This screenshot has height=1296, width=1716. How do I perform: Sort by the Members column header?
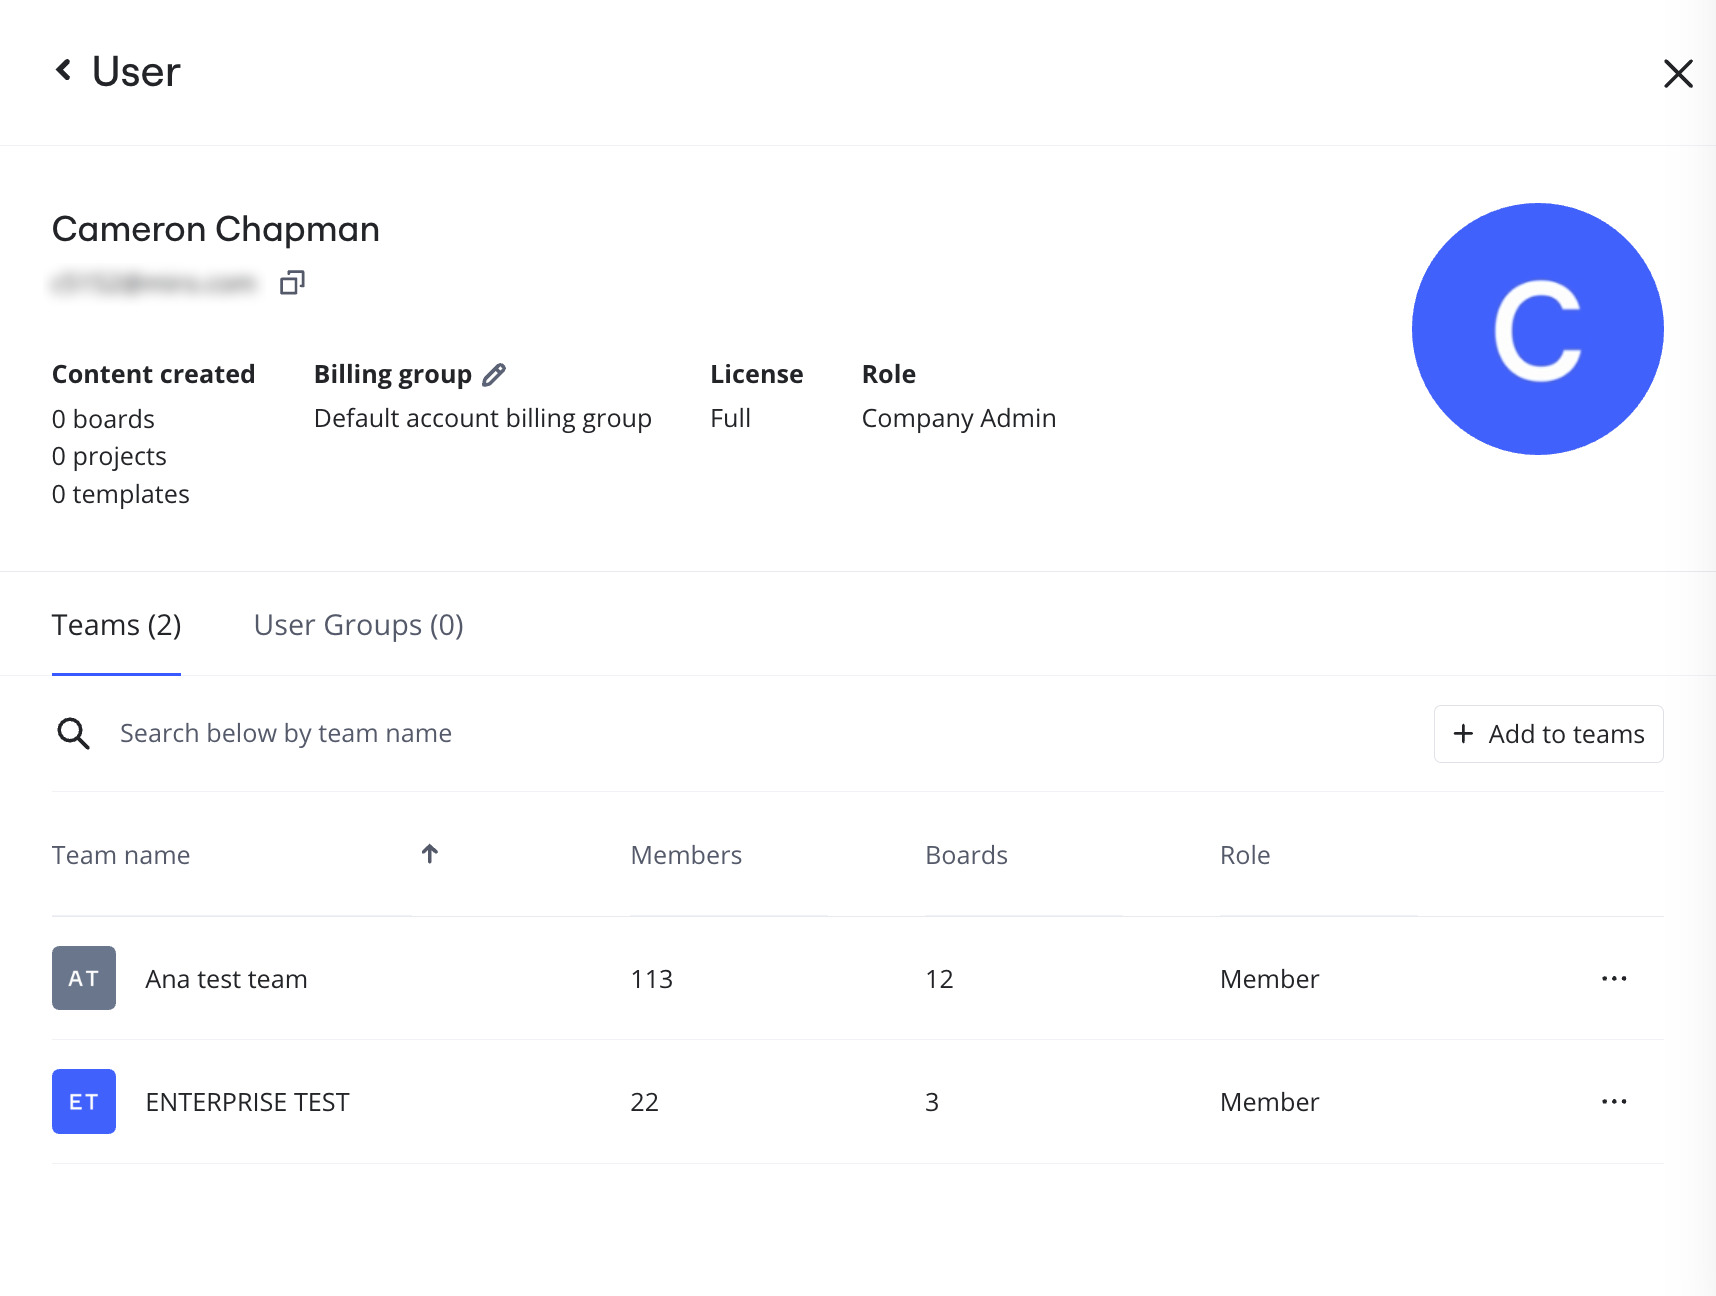coord(686,855)
